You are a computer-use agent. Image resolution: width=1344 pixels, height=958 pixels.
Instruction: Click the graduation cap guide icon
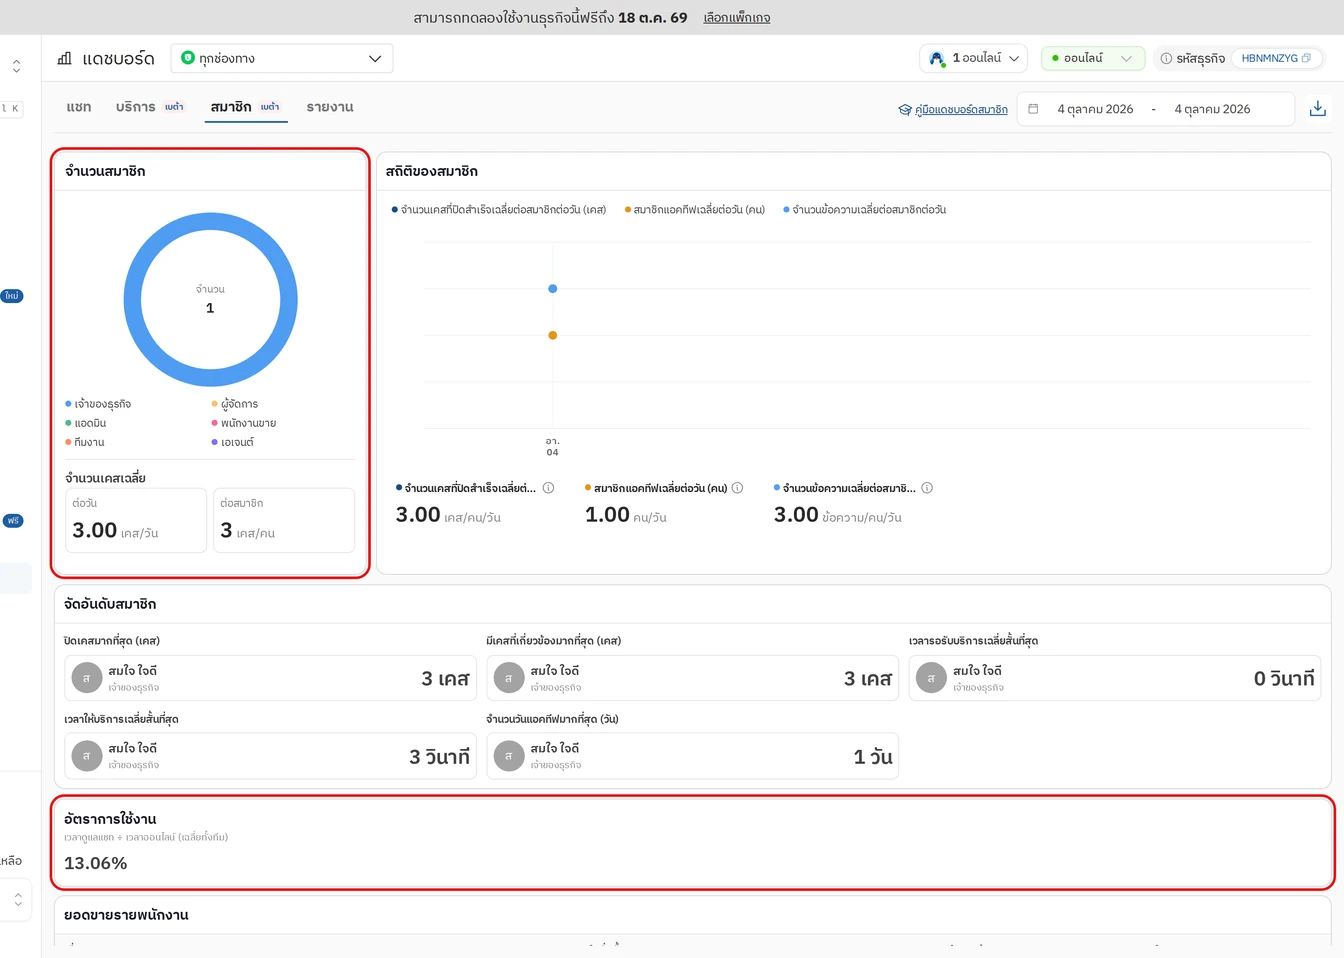point(905,110)
